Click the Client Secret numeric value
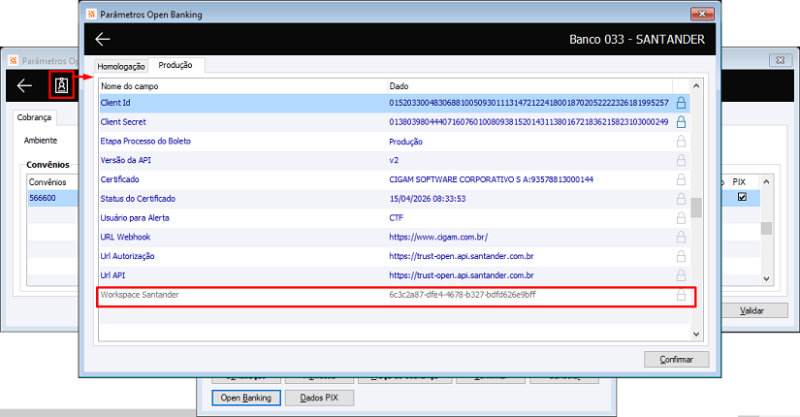800x417 pixels. click(529, 122)
